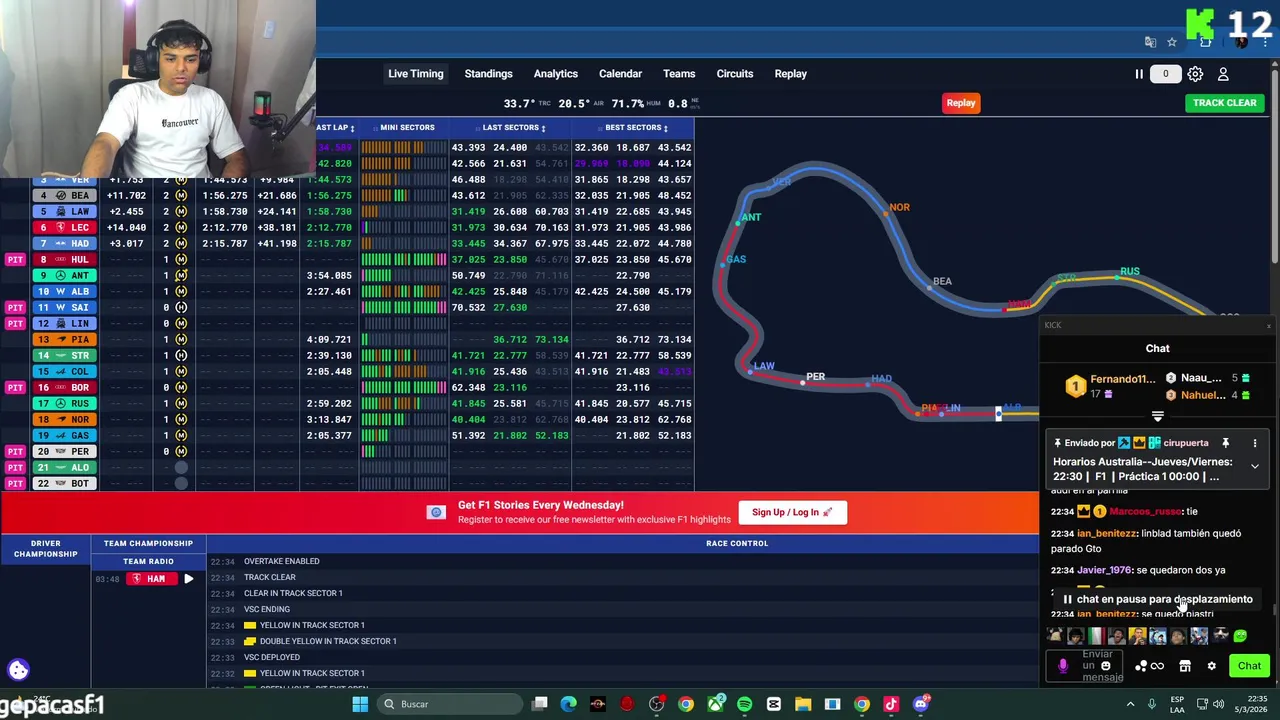1280x720 pixels.
Task: Click the tyre compound icon in RUS row
Action: (x=181, y=404)
